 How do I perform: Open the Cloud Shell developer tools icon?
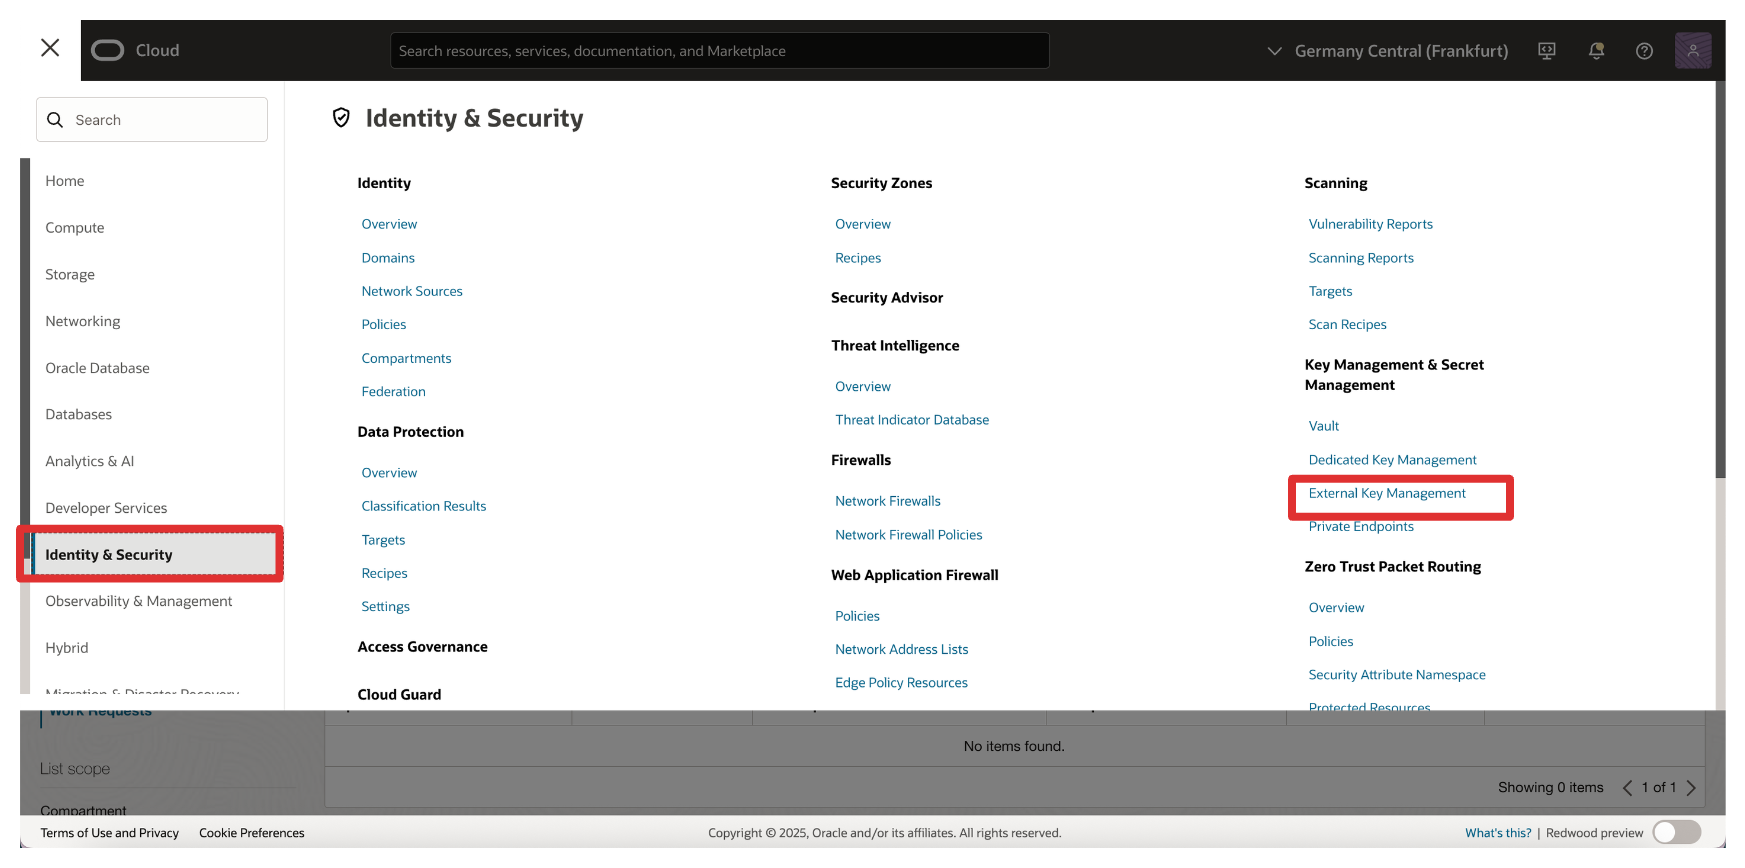coord(1547,51)
